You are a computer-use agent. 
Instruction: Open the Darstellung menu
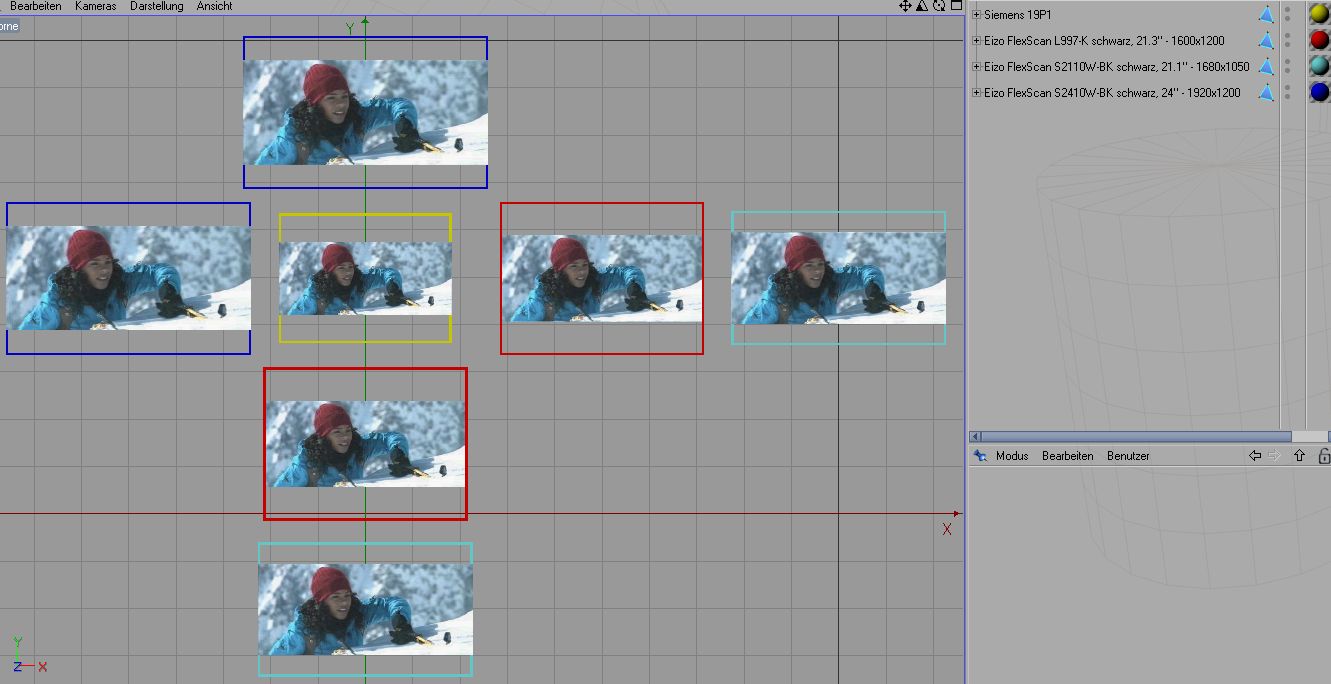(157, 6)
